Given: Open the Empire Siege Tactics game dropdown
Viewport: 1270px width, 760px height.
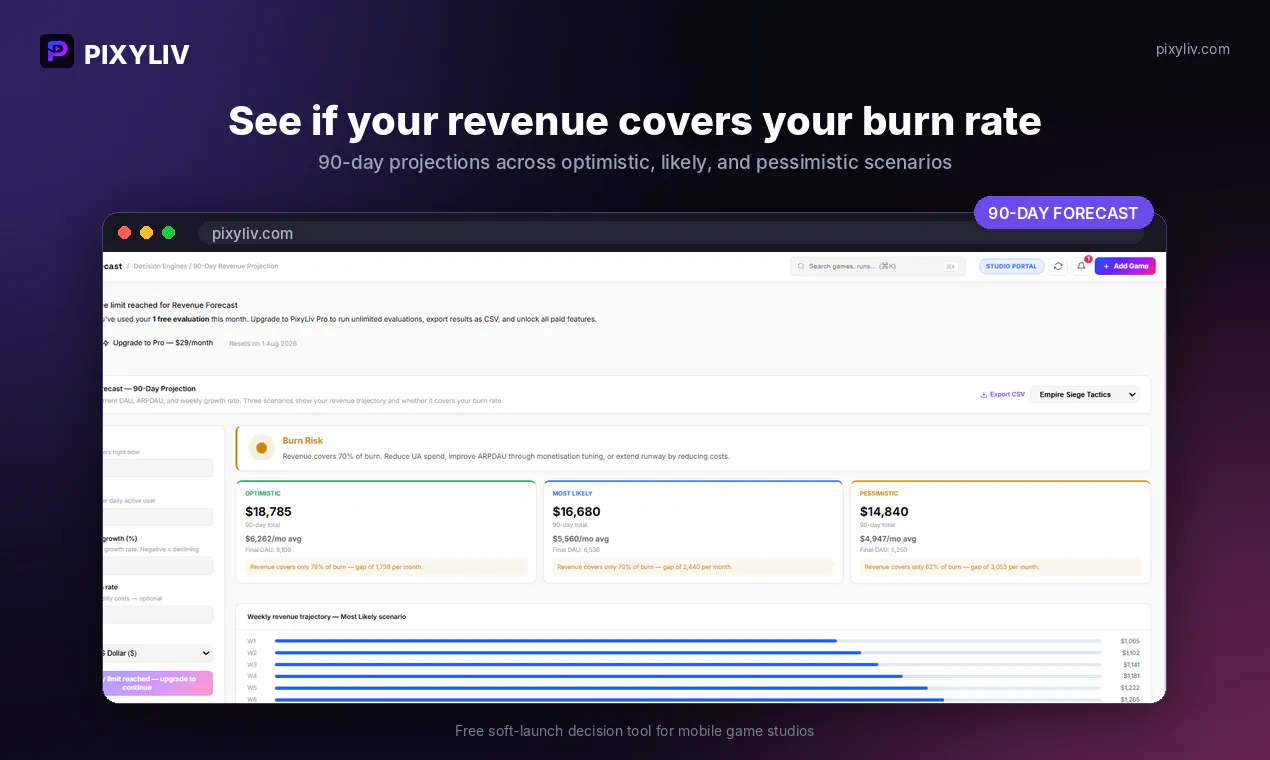Looking at the screenshot, I should [1085, 395].
